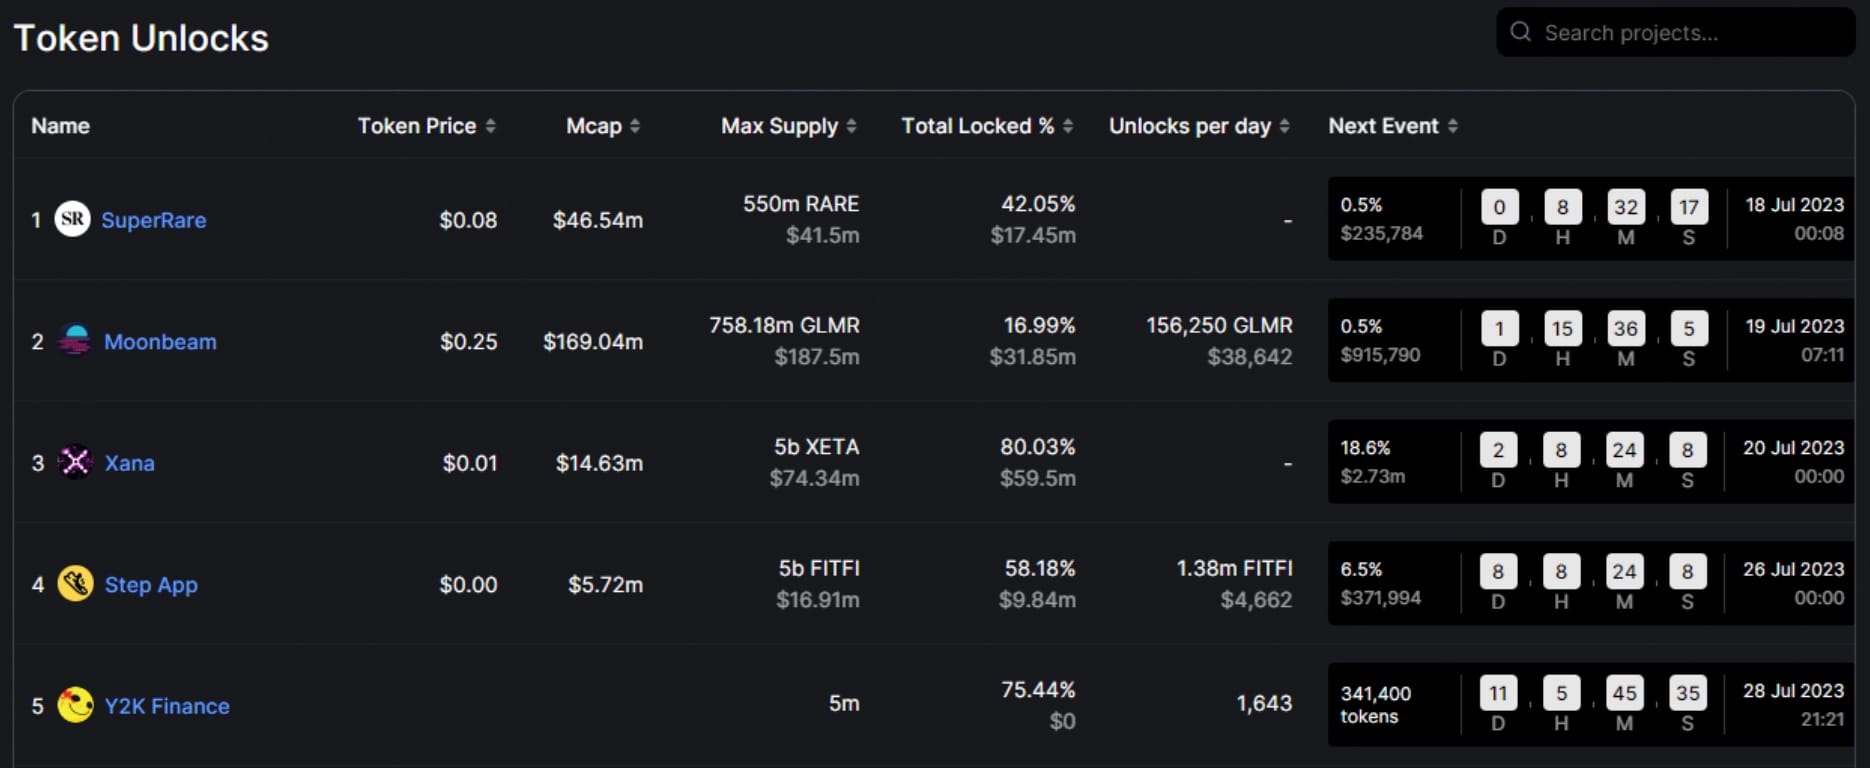Screen dimensions: 1870x768
Task: Click Xana next event 18.6% value
Action: pos(1365,448)
